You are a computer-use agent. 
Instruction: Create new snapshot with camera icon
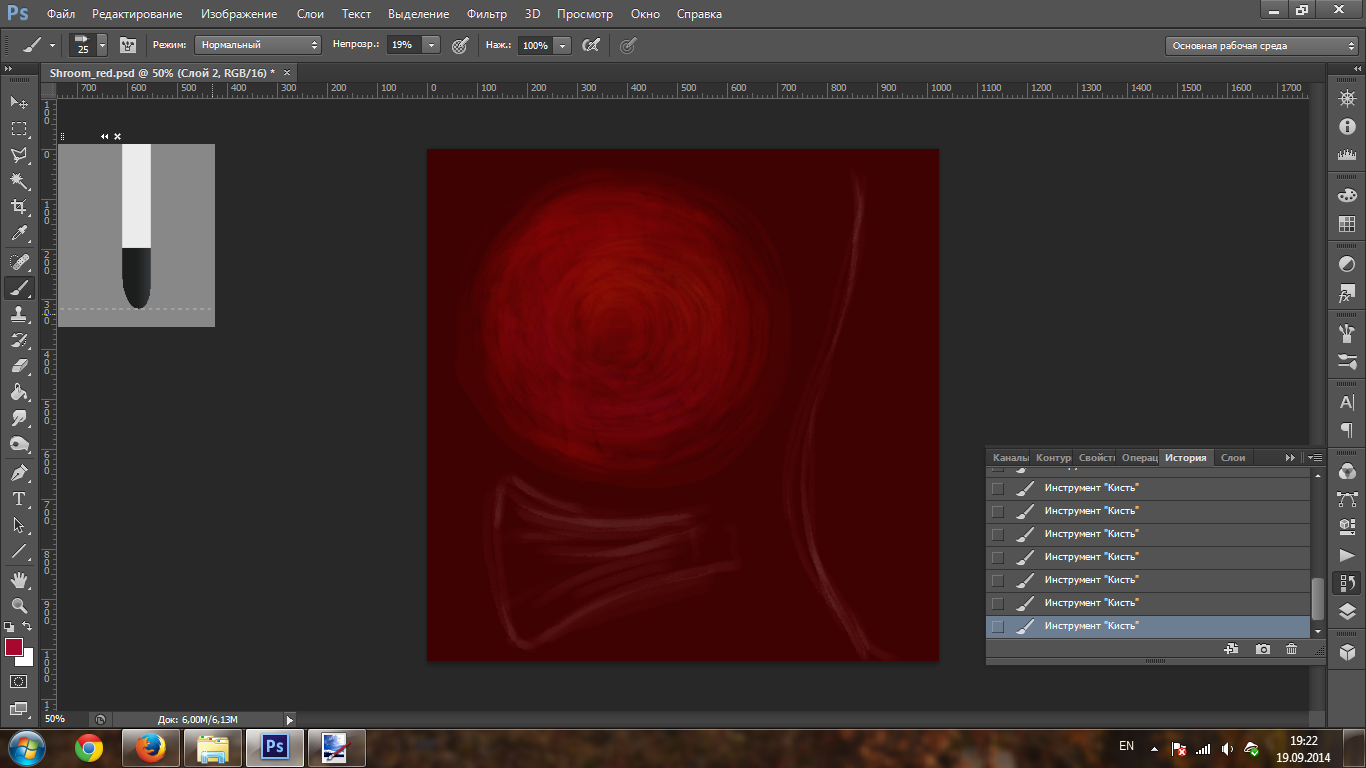[1263, 649]
